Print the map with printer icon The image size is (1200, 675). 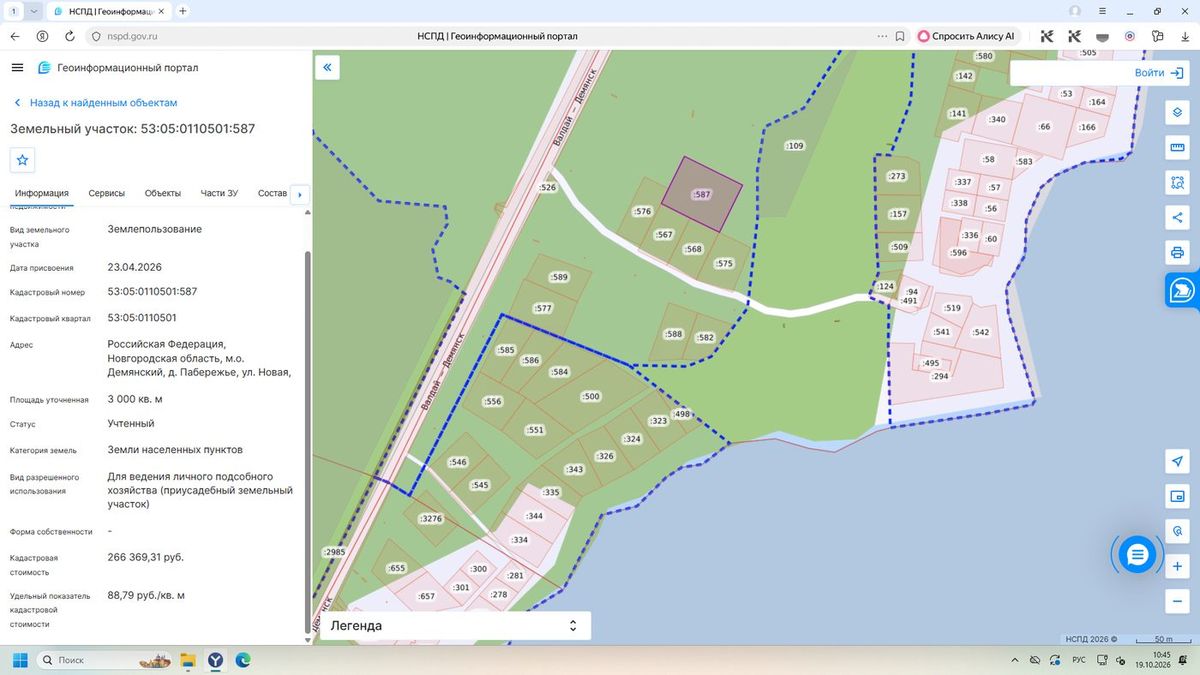(1177, 252)
